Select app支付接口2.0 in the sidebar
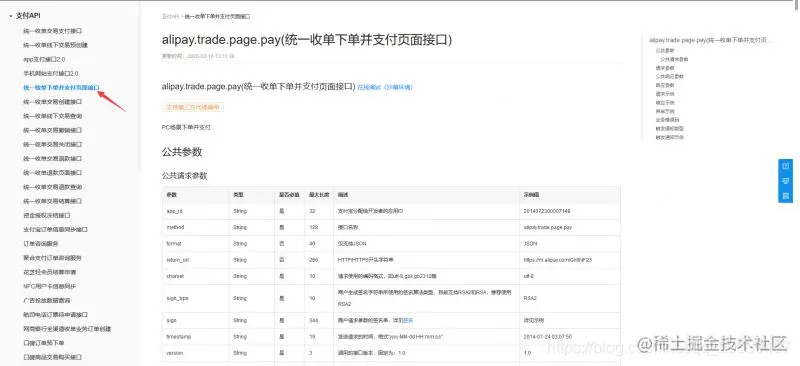Screen dimensions: 800x366 coord(44,59)
